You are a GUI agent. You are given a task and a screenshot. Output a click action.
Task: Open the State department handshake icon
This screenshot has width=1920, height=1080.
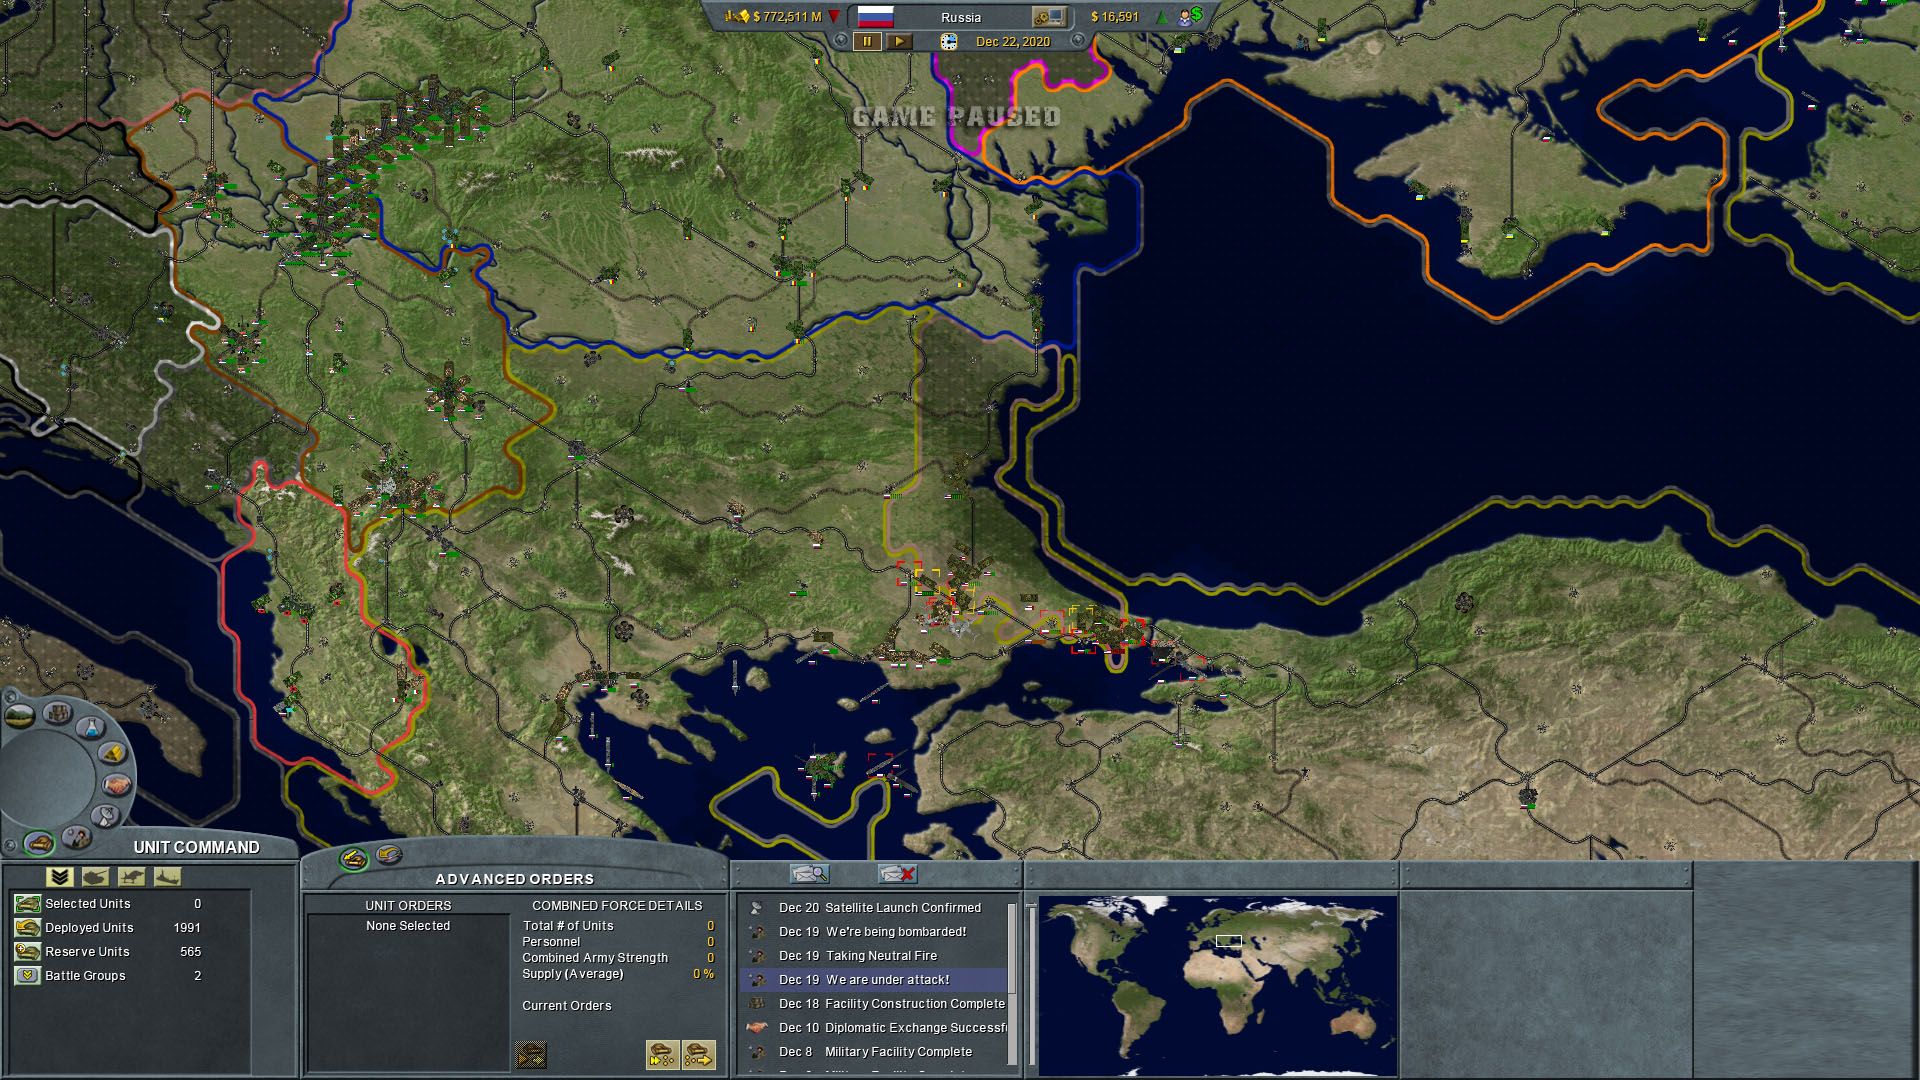point(118,785)
